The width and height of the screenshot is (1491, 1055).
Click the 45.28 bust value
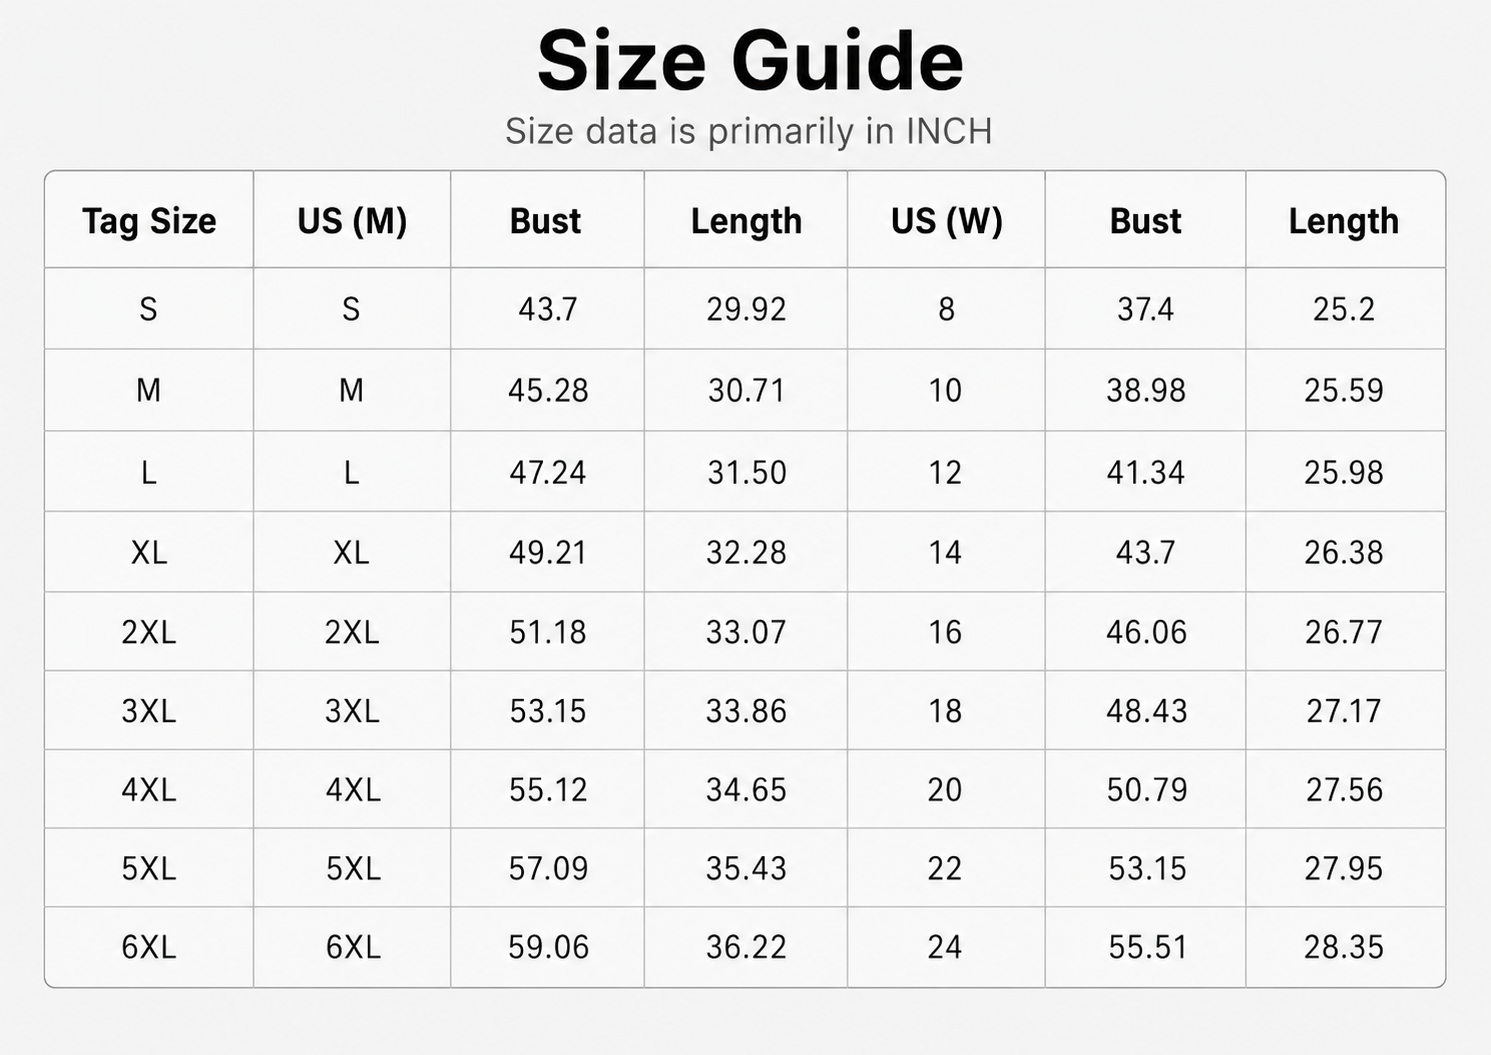click(x=547, y=390)
